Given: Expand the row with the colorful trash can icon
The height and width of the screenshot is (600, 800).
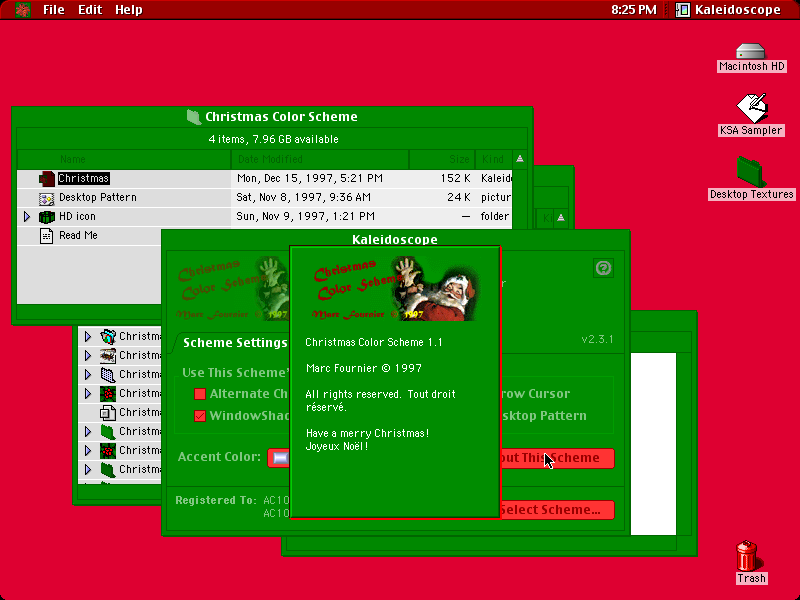Looking at the screenshot, I should click(88, 336).
